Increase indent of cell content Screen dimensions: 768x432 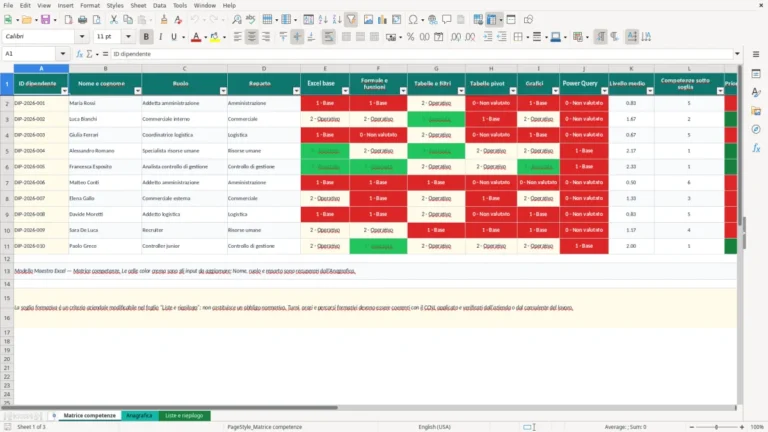point(488,37)
